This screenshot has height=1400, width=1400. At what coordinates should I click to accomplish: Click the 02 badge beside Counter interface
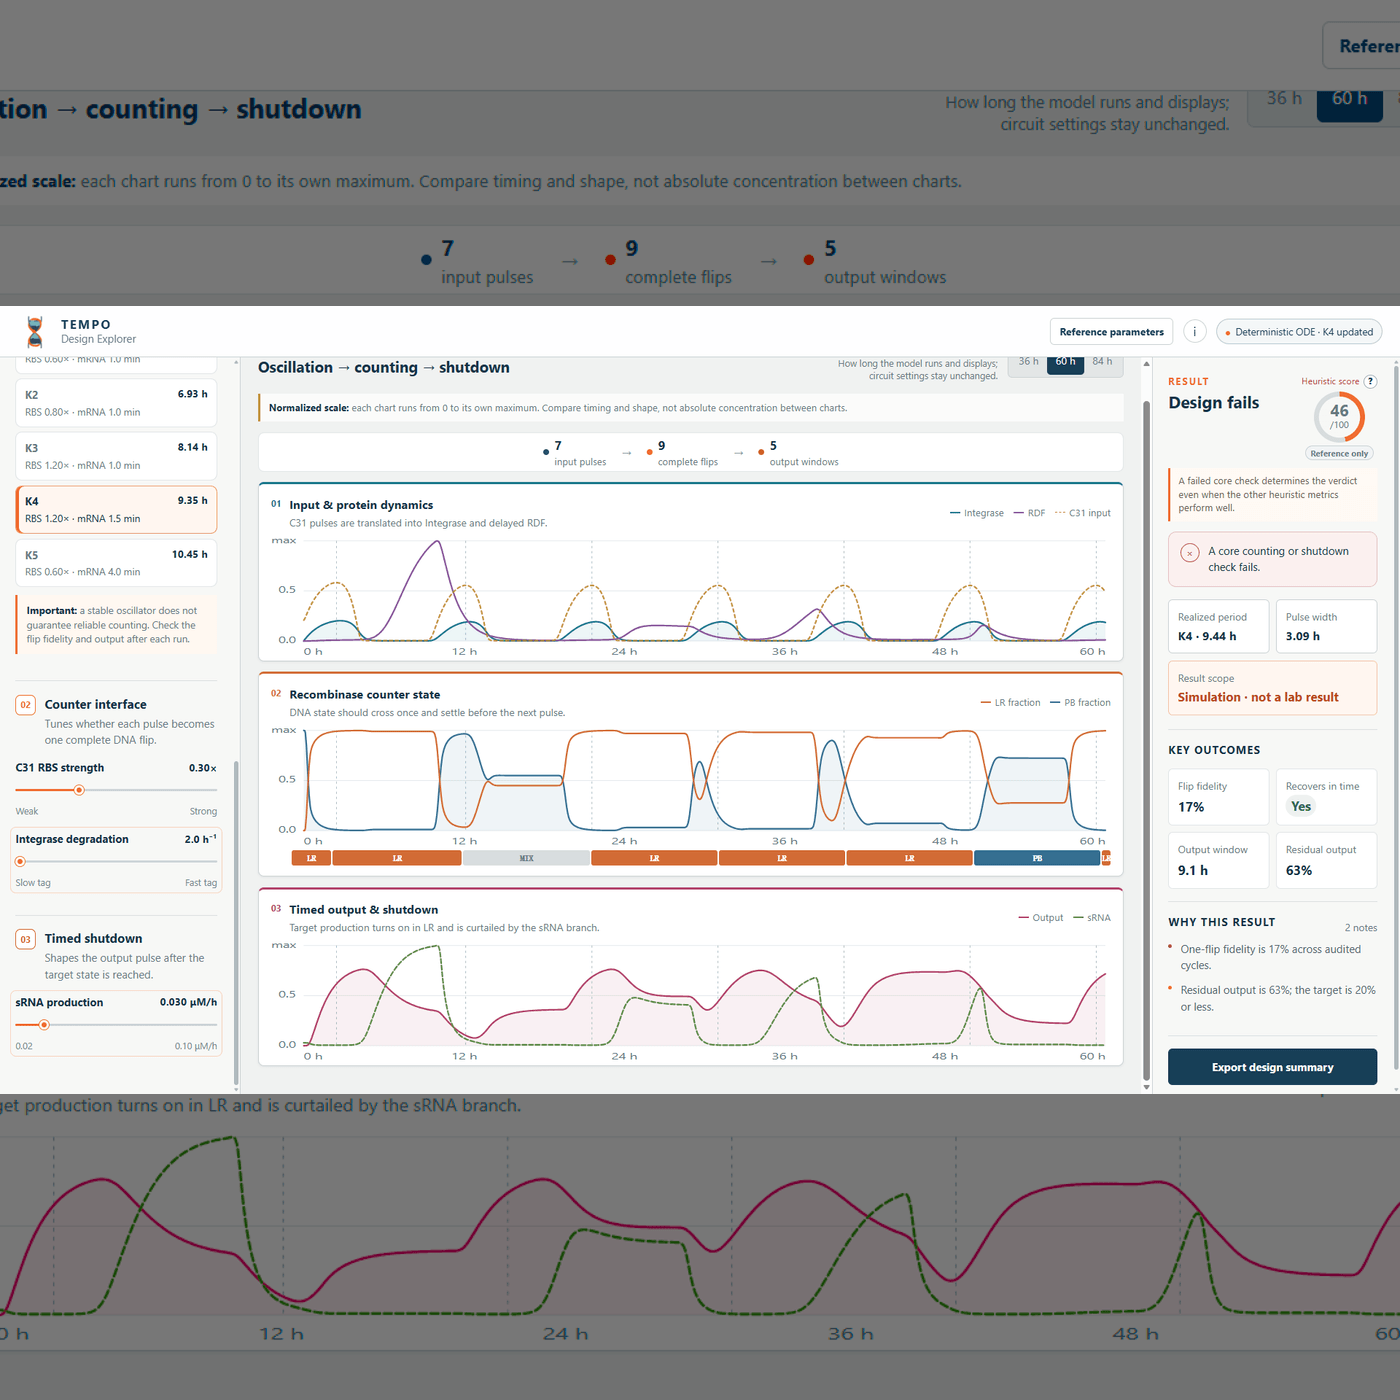point(26,705)
